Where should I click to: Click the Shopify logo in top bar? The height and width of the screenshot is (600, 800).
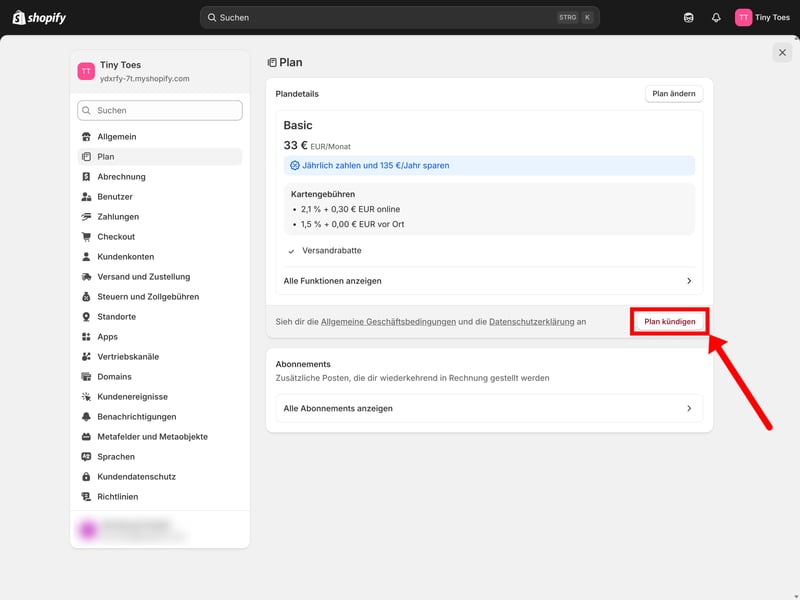(x=39, y=17)
